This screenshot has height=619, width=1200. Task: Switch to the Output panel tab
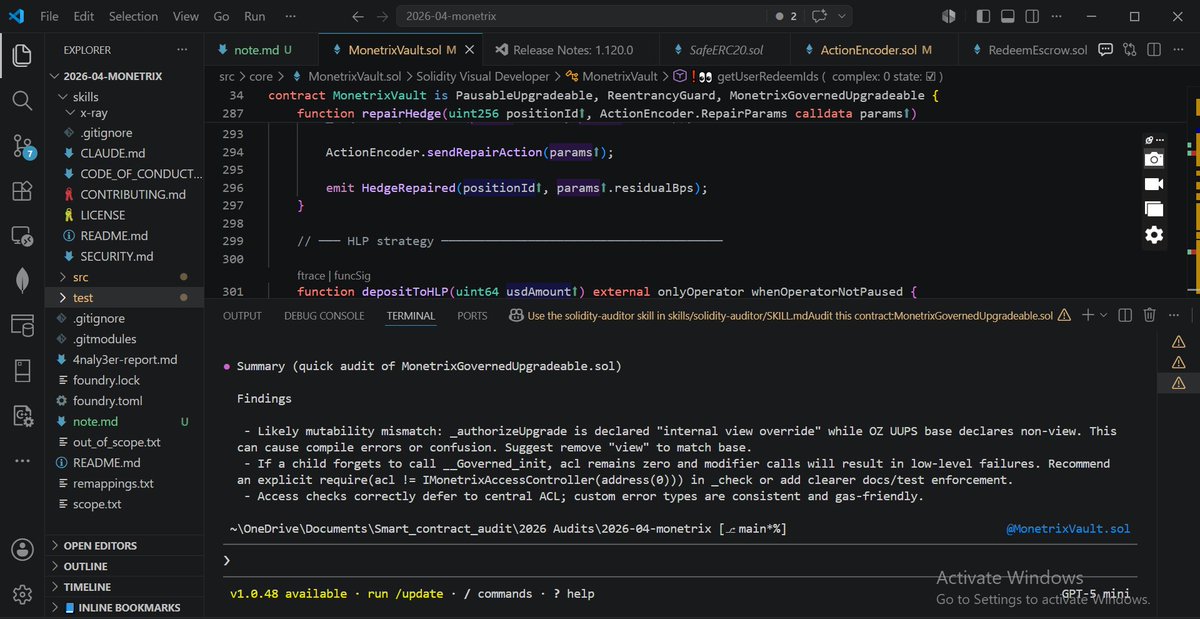(242, 315)
